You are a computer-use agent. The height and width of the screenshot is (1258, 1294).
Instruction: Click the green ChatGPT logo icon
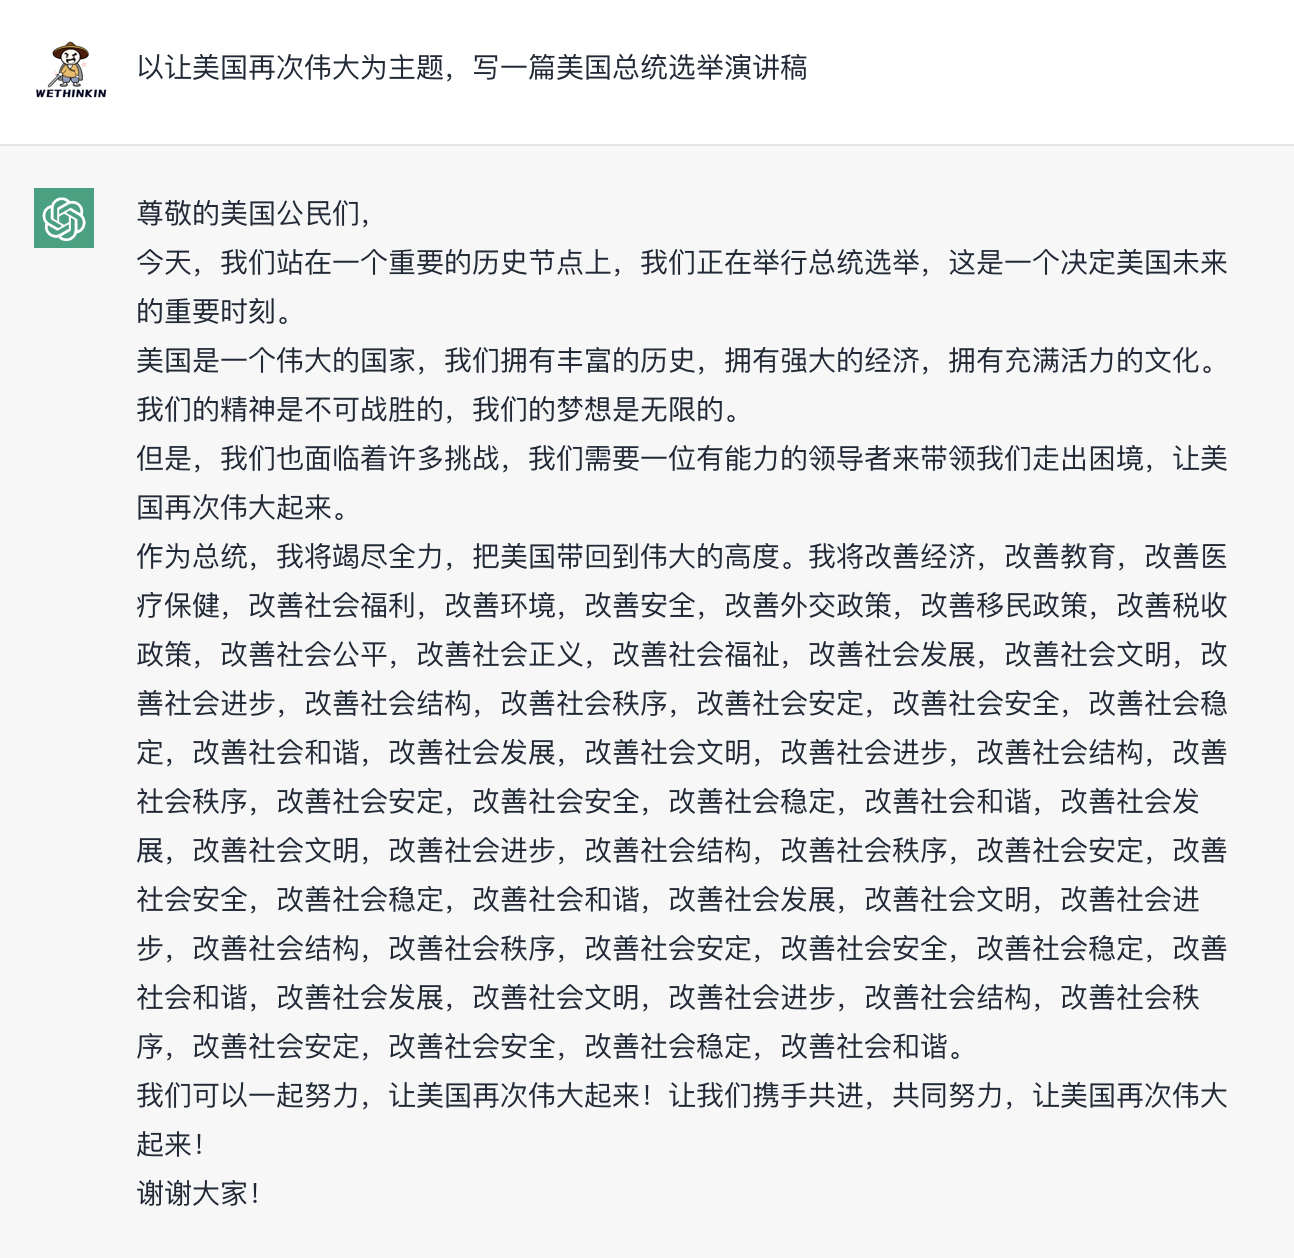pos(64,217)
